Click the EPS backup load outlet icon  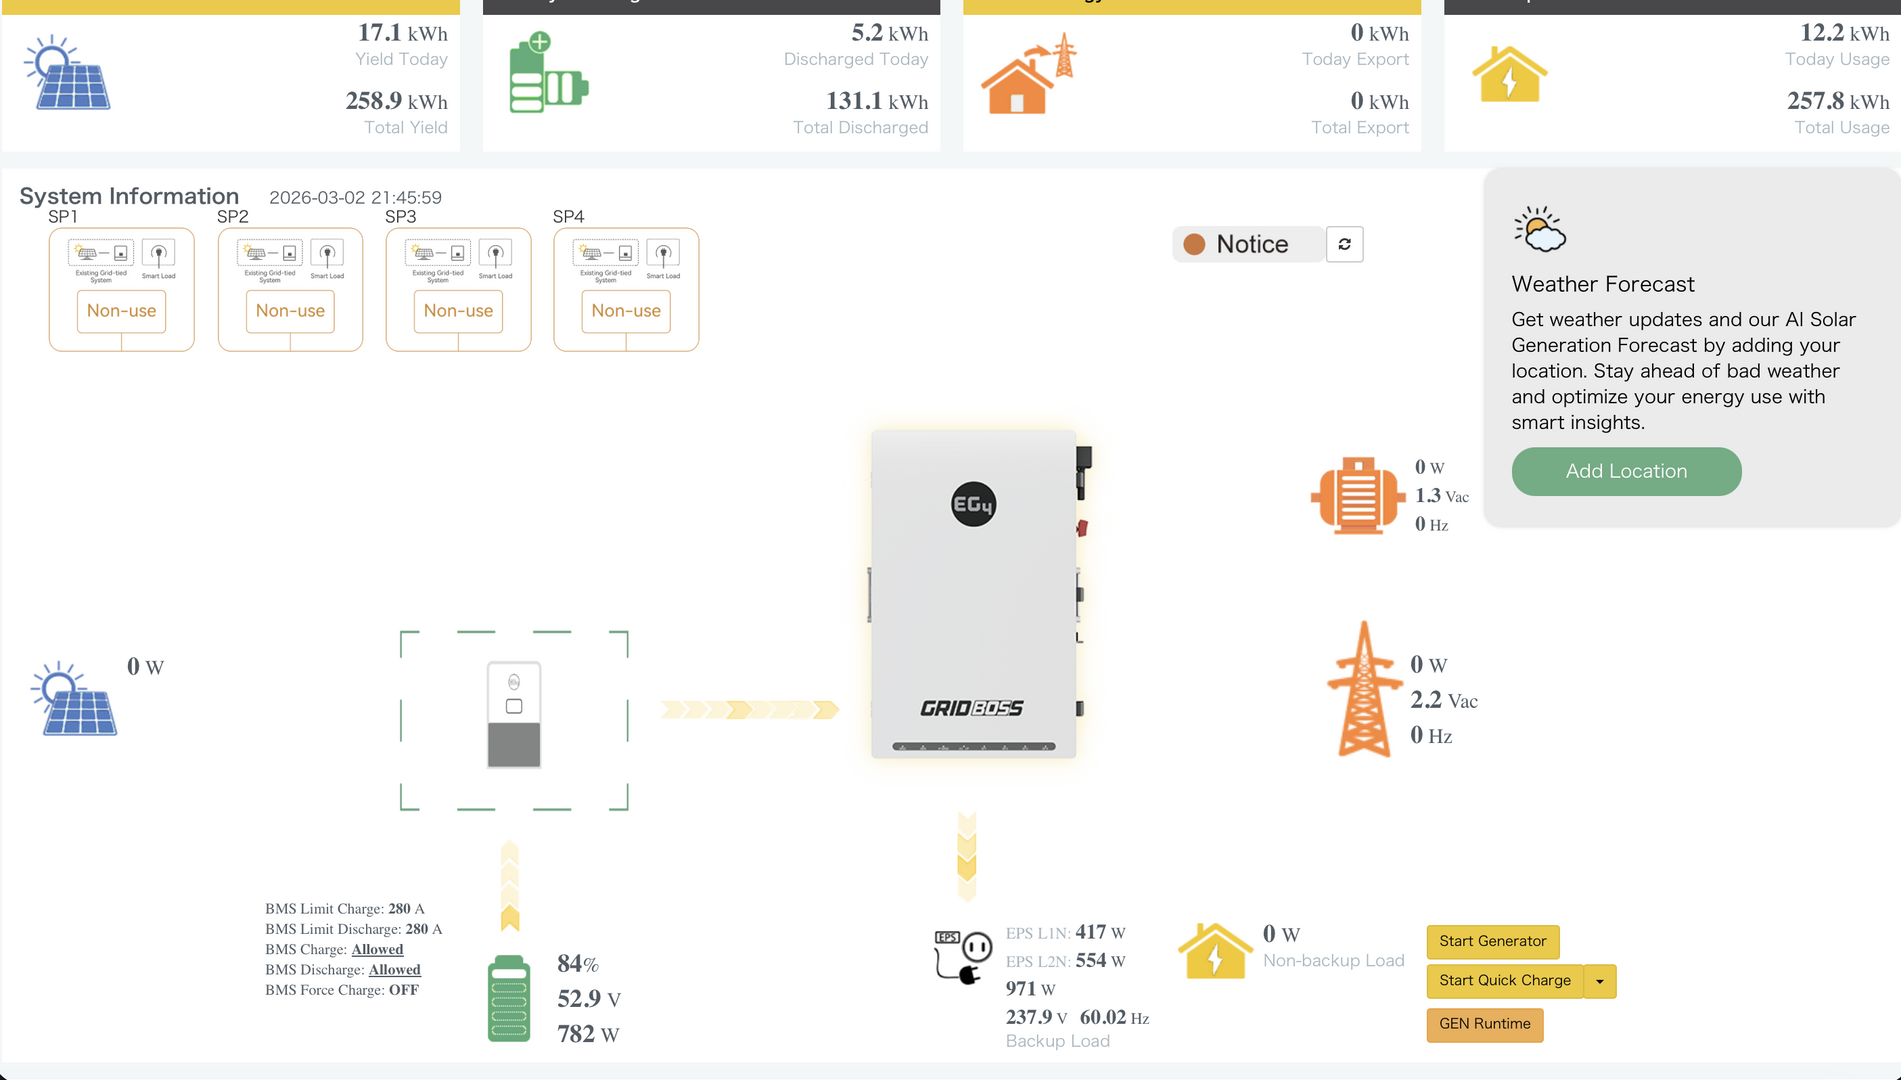click(x=962, y=956)
